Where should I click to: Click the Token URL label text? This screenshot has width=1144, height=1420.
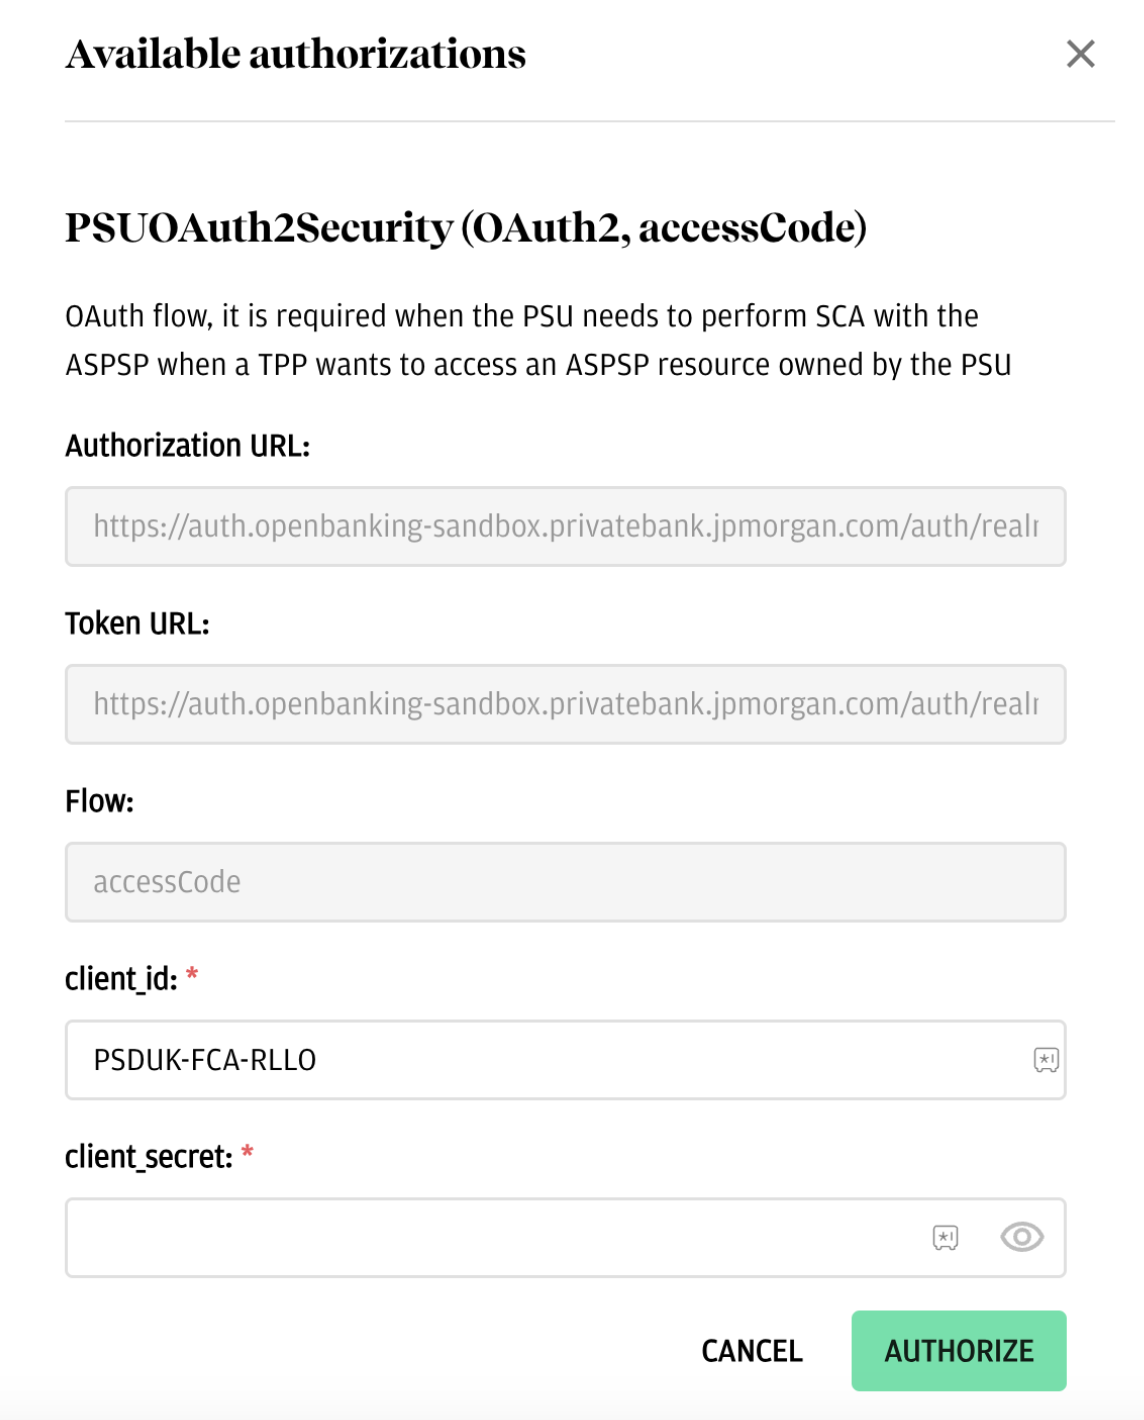tap(137, 624)
